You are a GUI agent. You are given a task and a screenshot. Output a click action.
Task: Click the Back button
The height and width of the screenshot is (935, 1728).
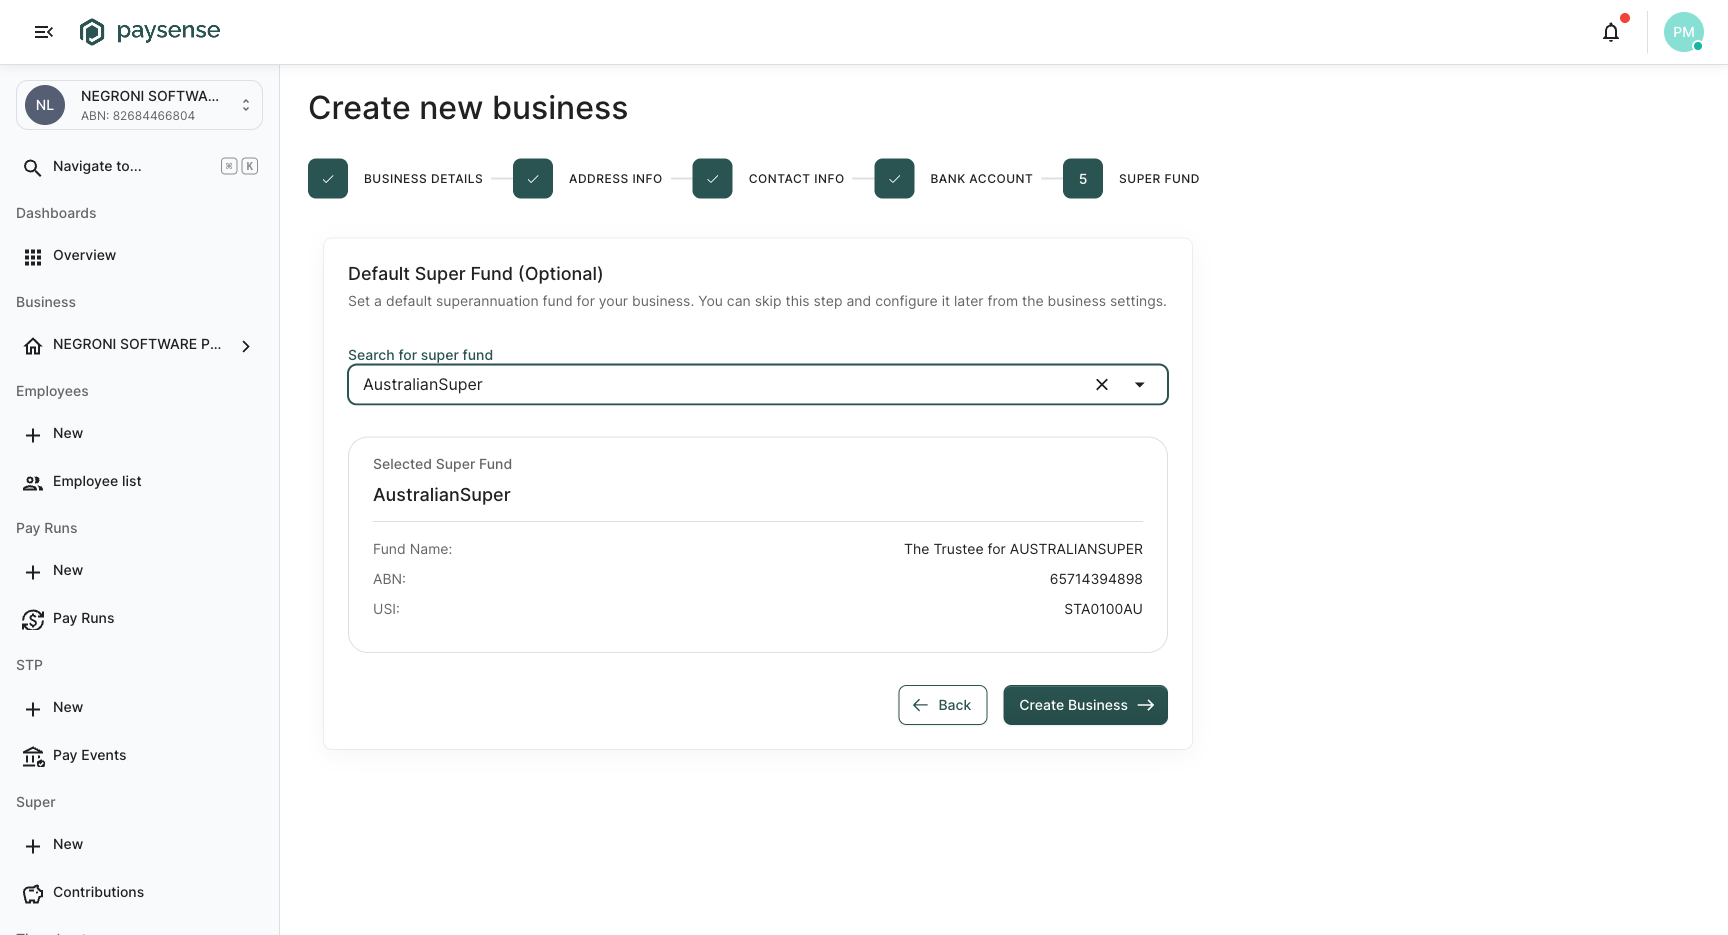(x=943, y=705)
